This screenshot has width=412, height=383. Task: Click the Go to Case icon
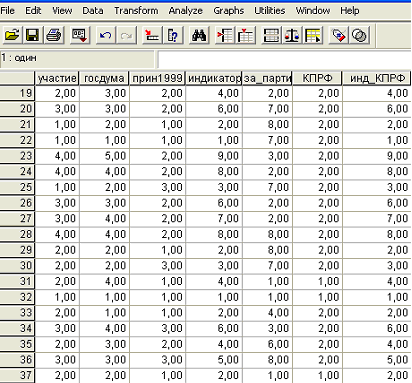[152, 35]
